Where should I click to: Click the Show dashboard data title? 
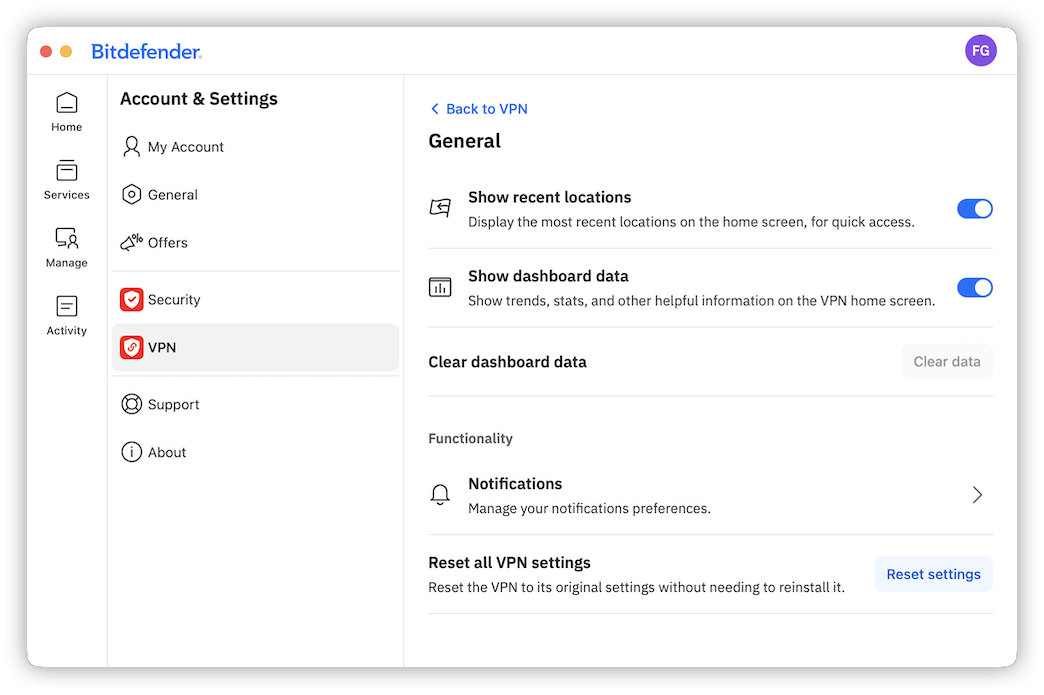coord(548,276)
